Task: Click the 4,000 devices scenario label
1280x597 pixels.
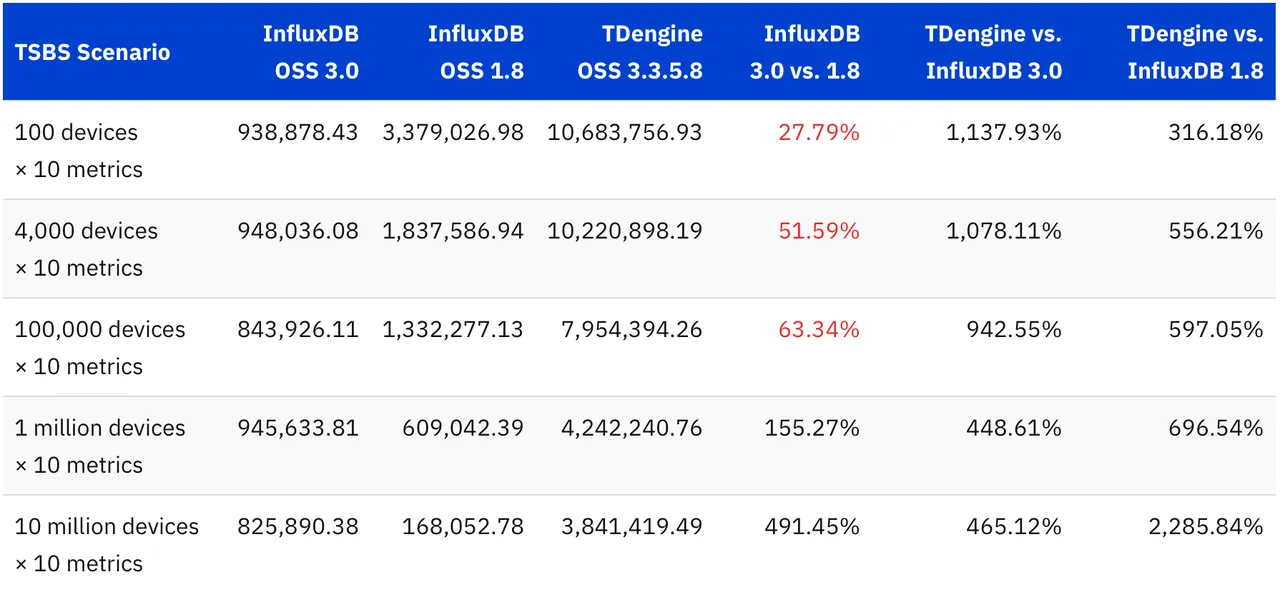Action: point(86,249)
